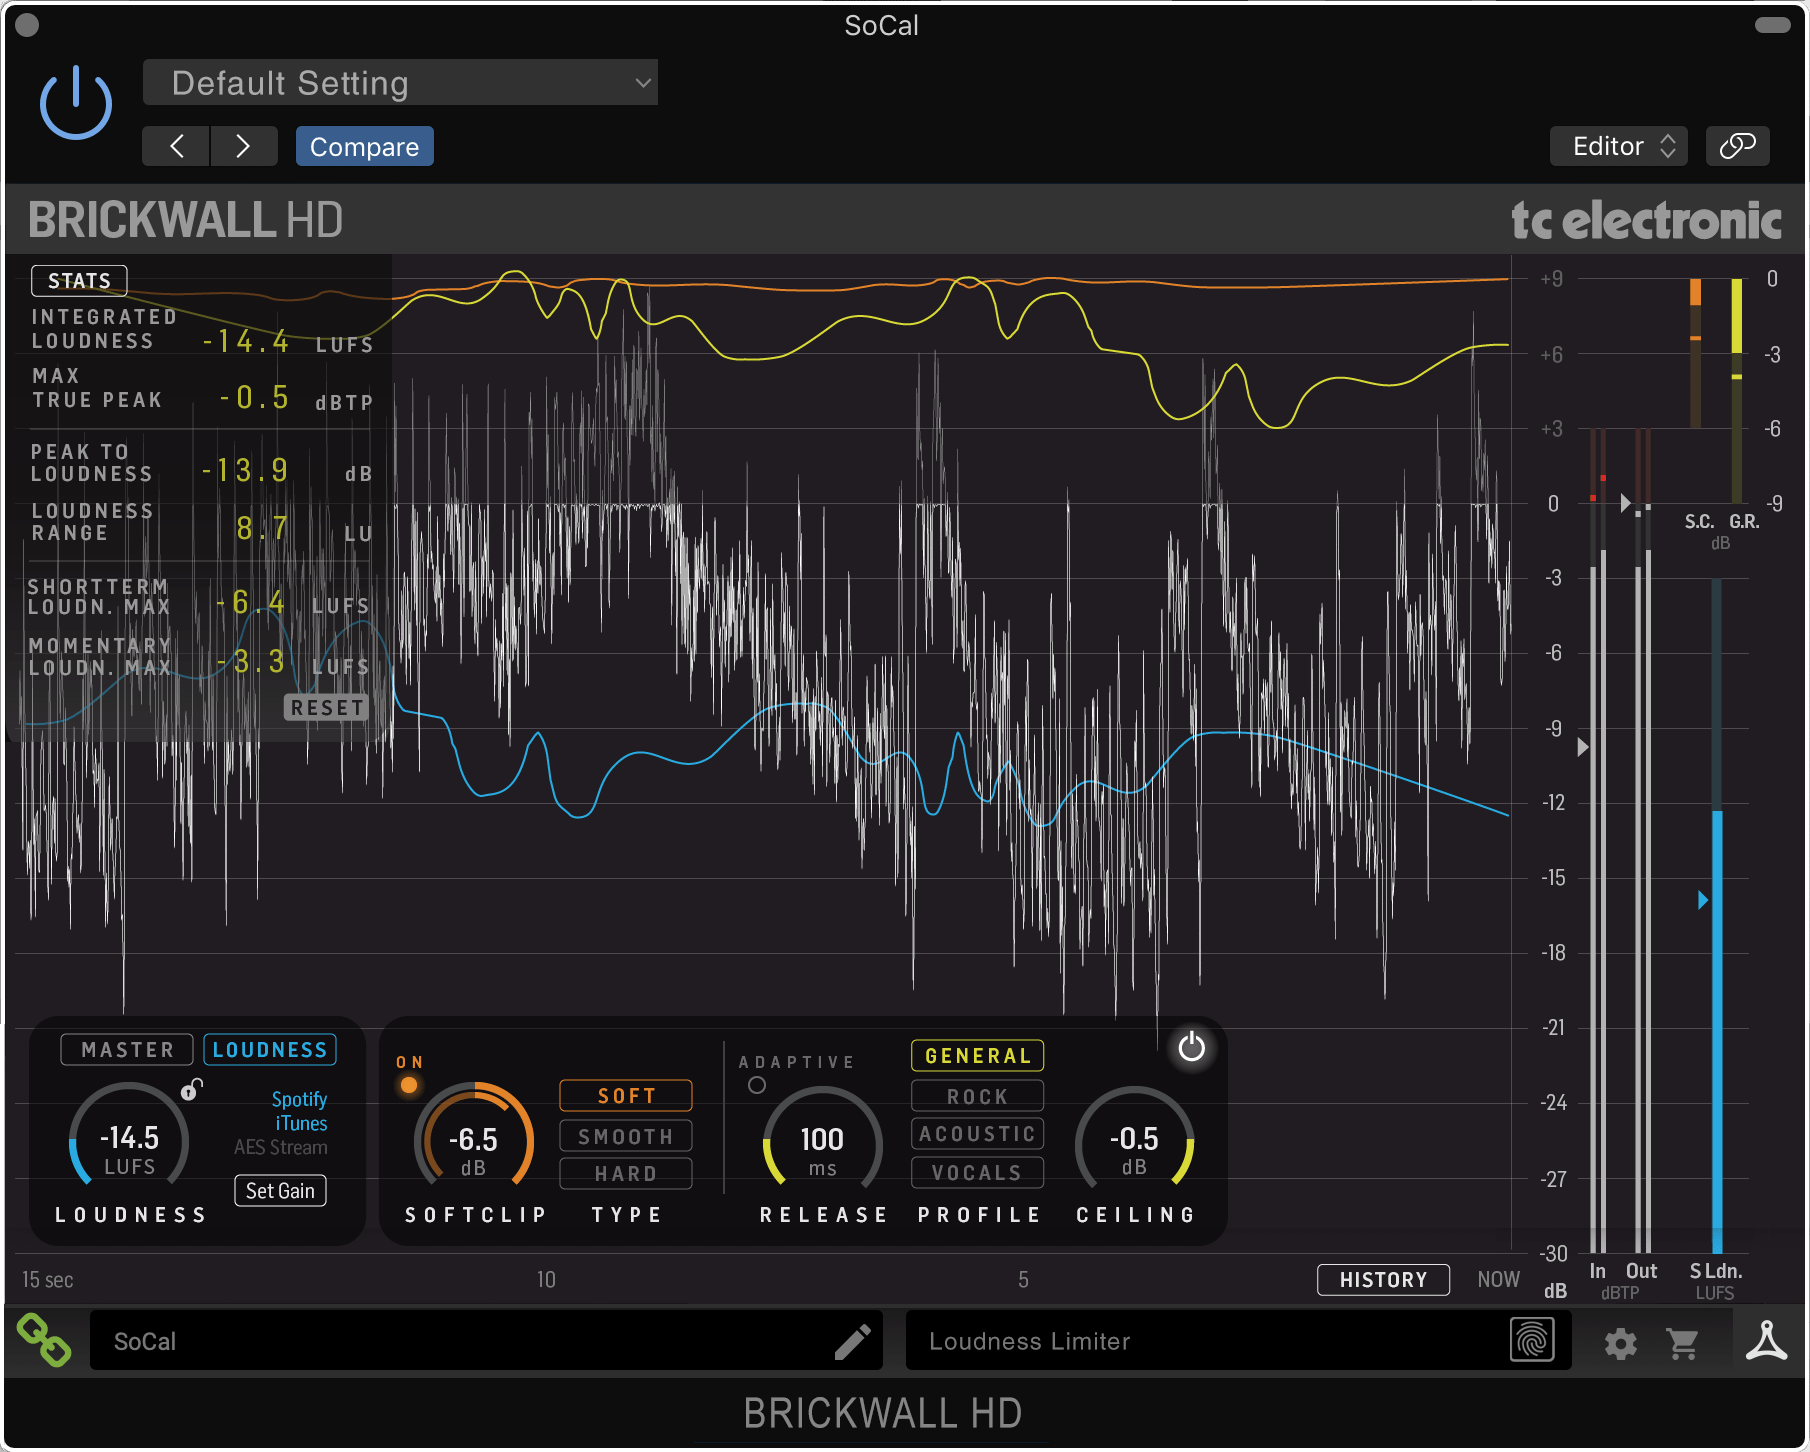Viewport: 1810px width, 1452px height.
Task: Click the green chain link icon bottom left
Action: (44, 1341)
